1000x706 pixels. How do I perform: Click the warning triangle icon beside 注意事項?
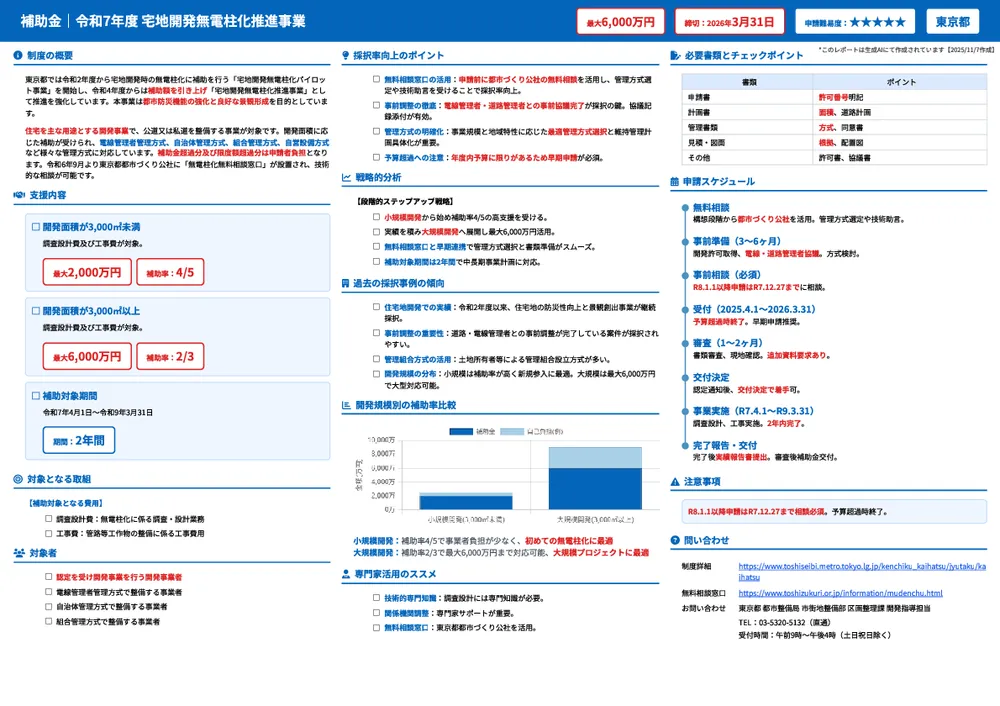point(674,482)
